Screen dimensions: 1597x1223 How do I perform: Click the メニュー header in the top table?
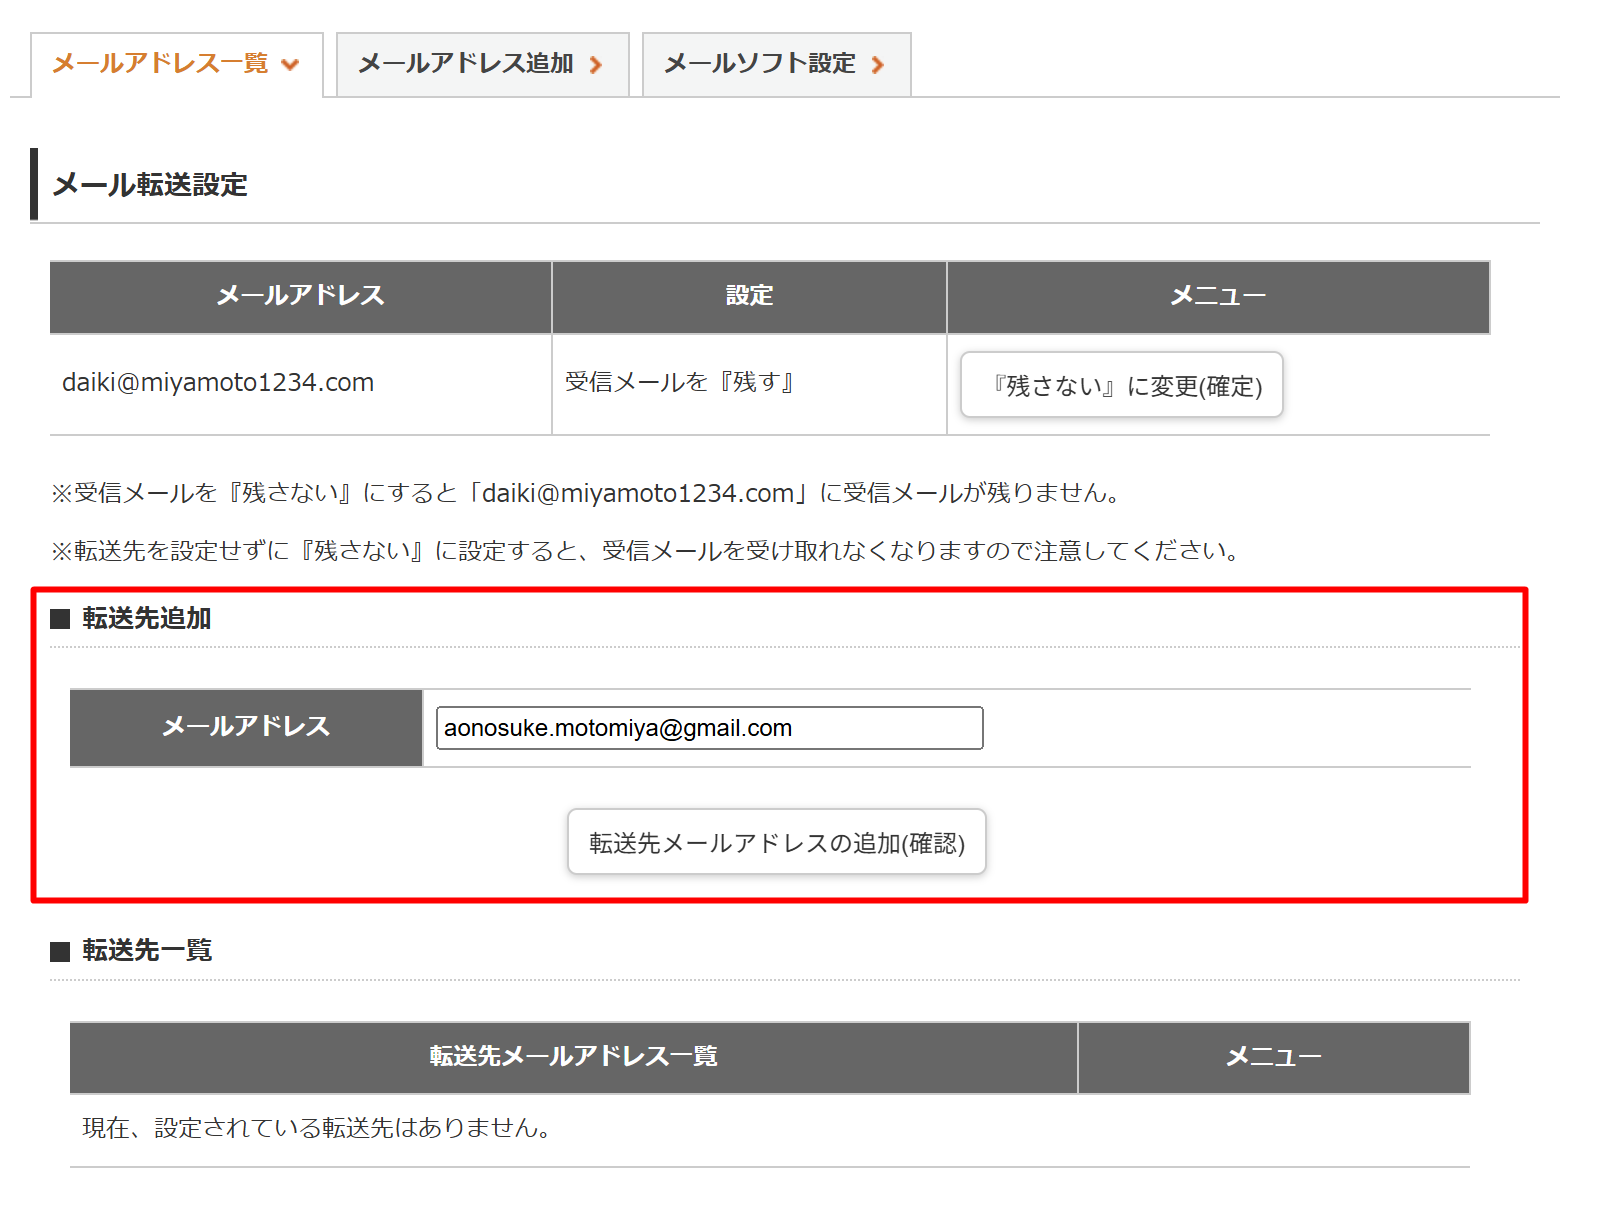pos(1217,296)
